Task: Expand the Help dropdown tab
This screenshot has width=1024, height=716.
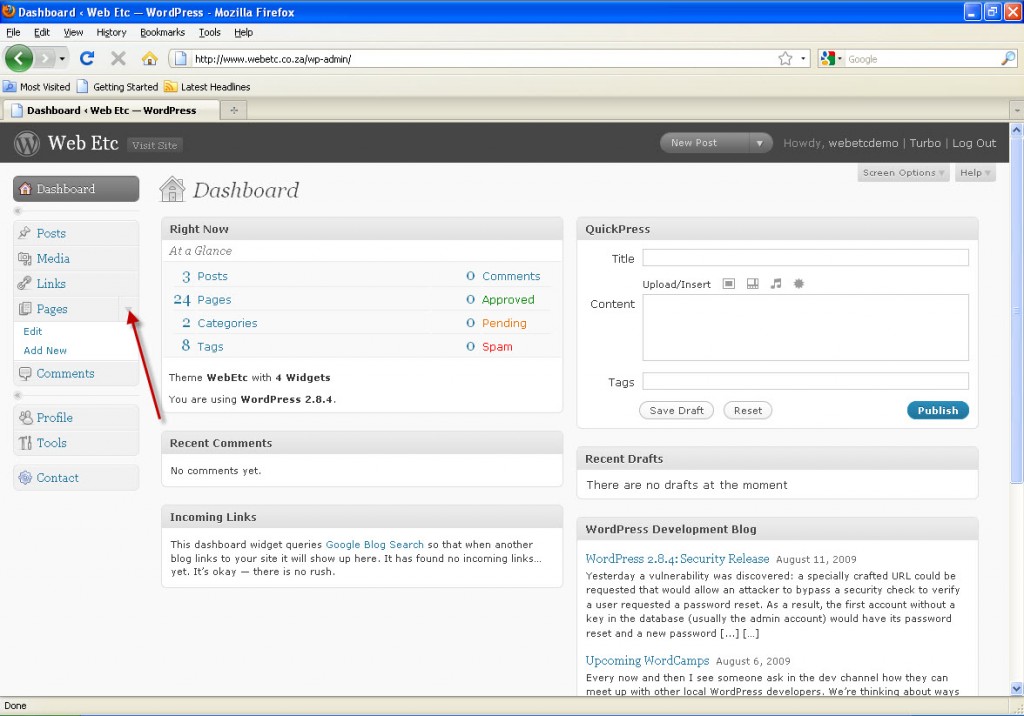Action: (x=975, y=172)
